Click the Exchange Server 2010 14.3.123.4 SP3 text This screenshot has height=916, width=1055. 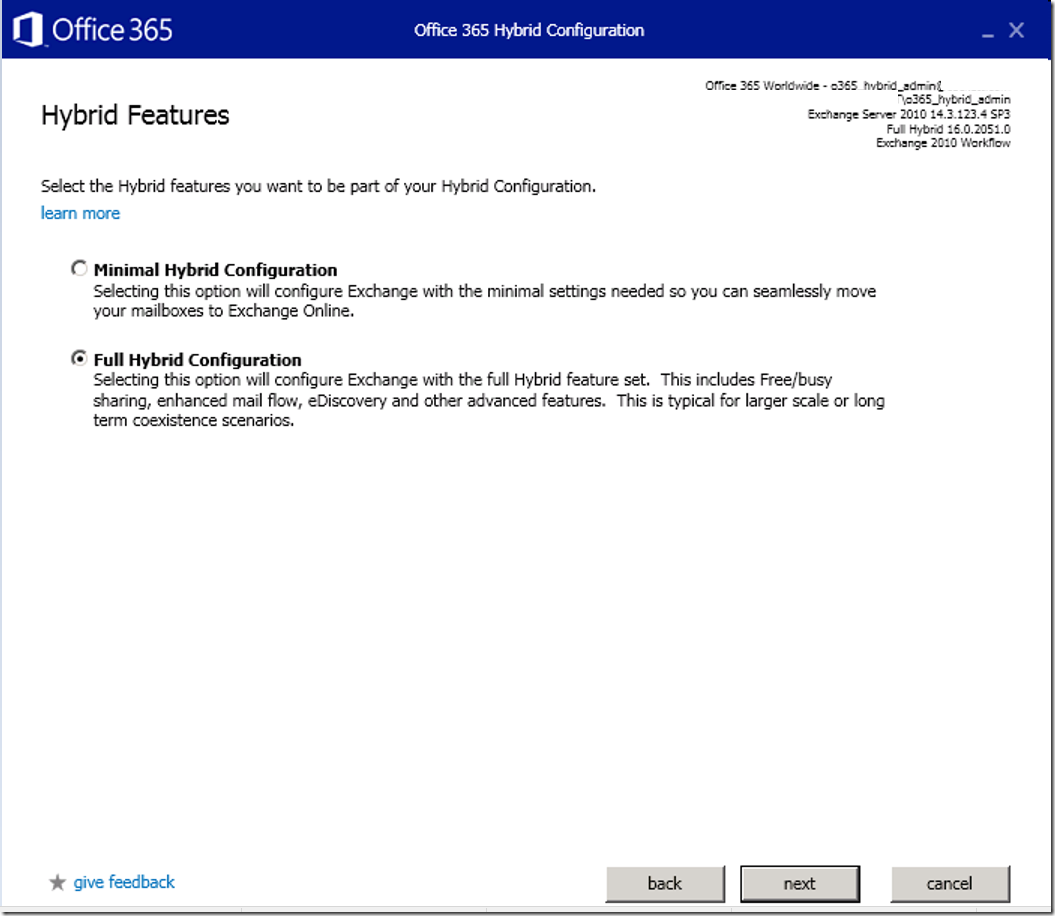(x=909, y=114)
